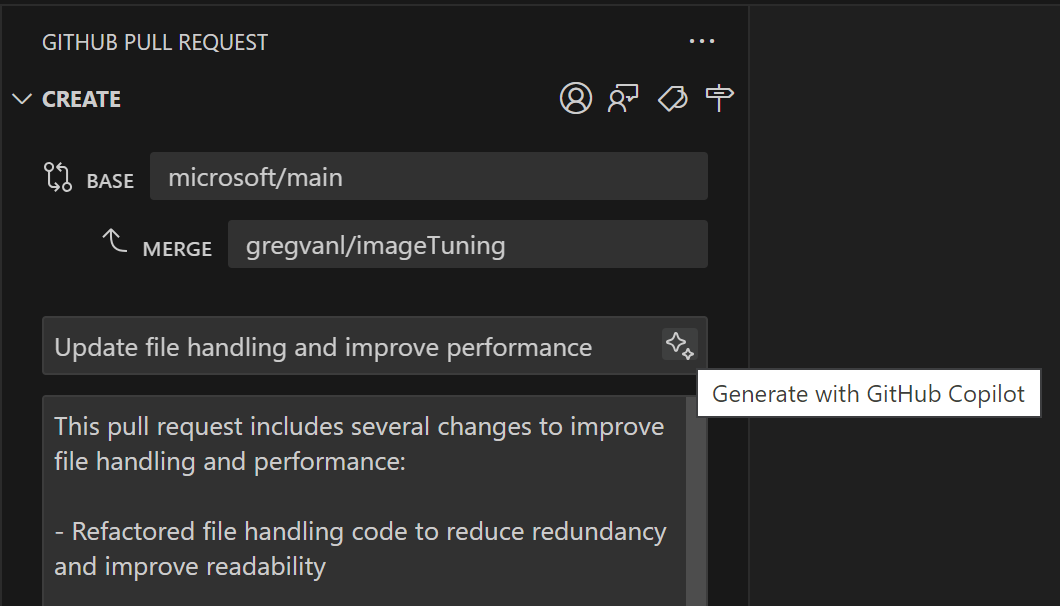Set a milestone with the signpost icon
Viewport: 1060px width, 606px height.
coord(720,98)
